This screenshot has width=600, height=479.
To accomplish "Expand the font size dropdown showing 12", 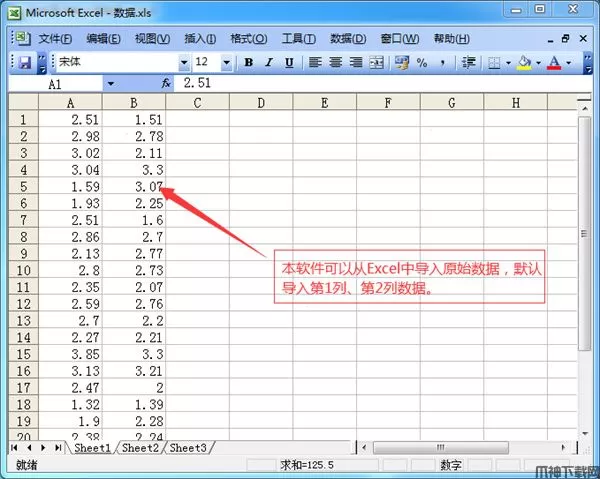I will (226, 62).
